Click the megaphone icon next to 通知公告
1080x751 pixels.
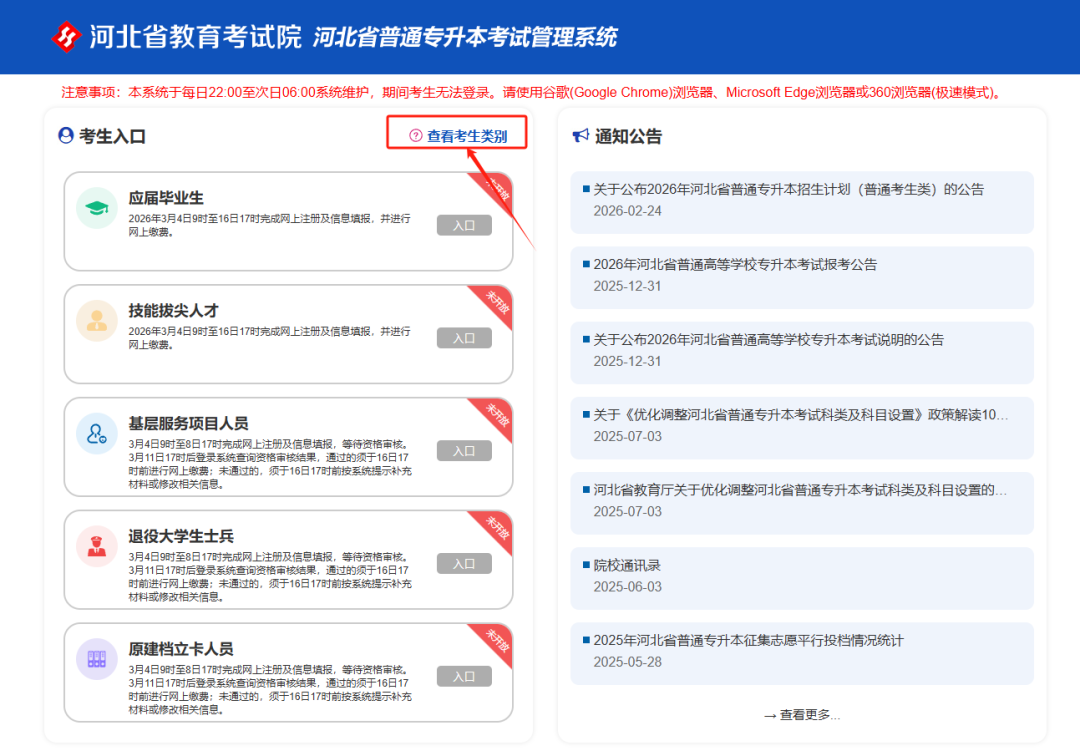(580, 136)
